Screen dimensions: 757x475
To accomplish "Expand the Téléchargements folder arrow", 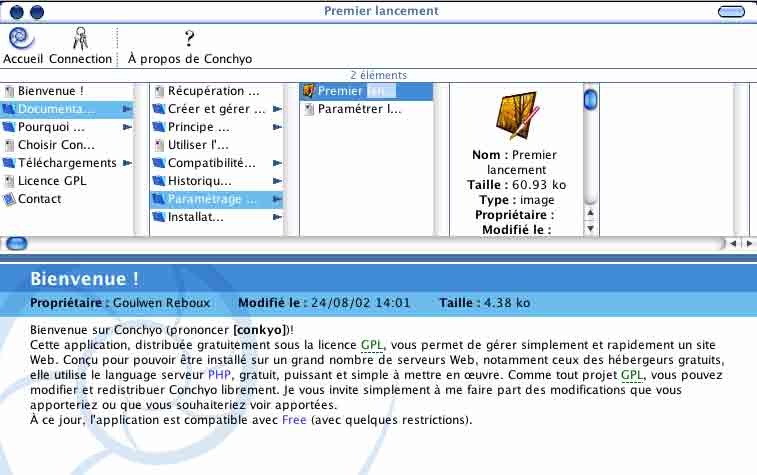I will point(127,163).
